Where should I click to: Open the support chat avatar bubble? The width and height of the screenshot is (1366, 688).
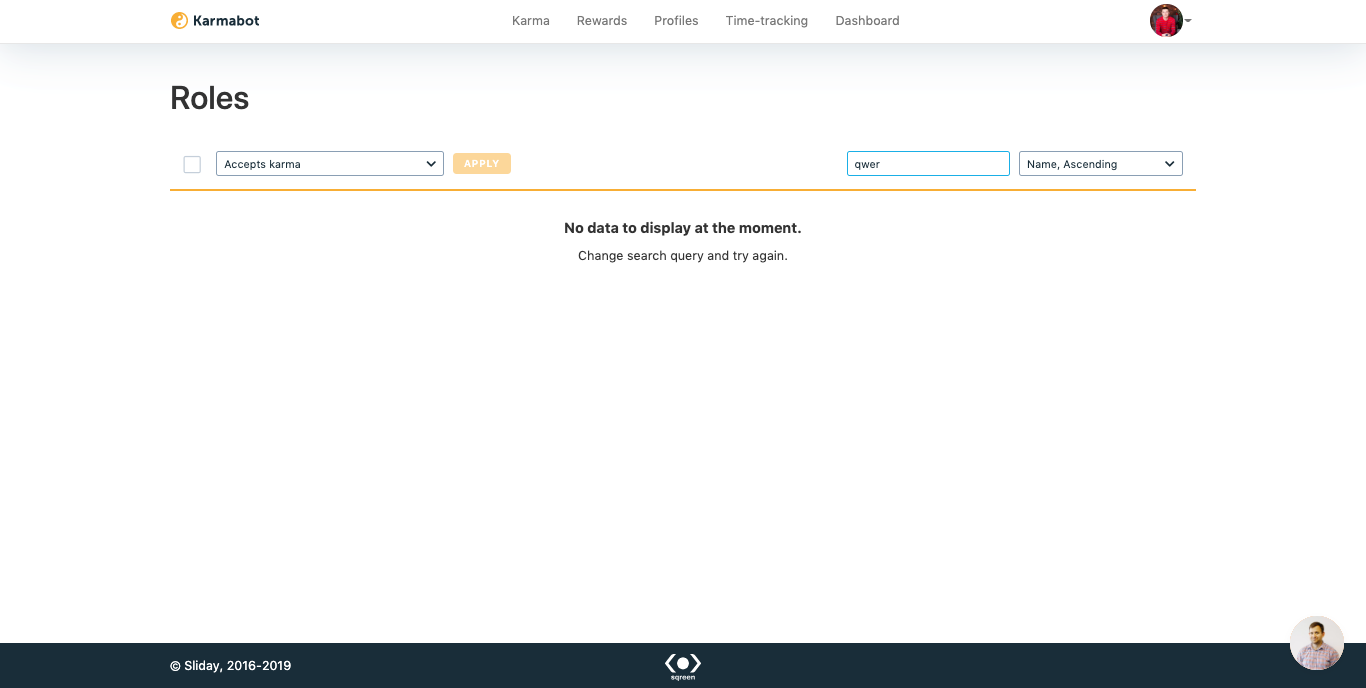tap(1317, 643)
